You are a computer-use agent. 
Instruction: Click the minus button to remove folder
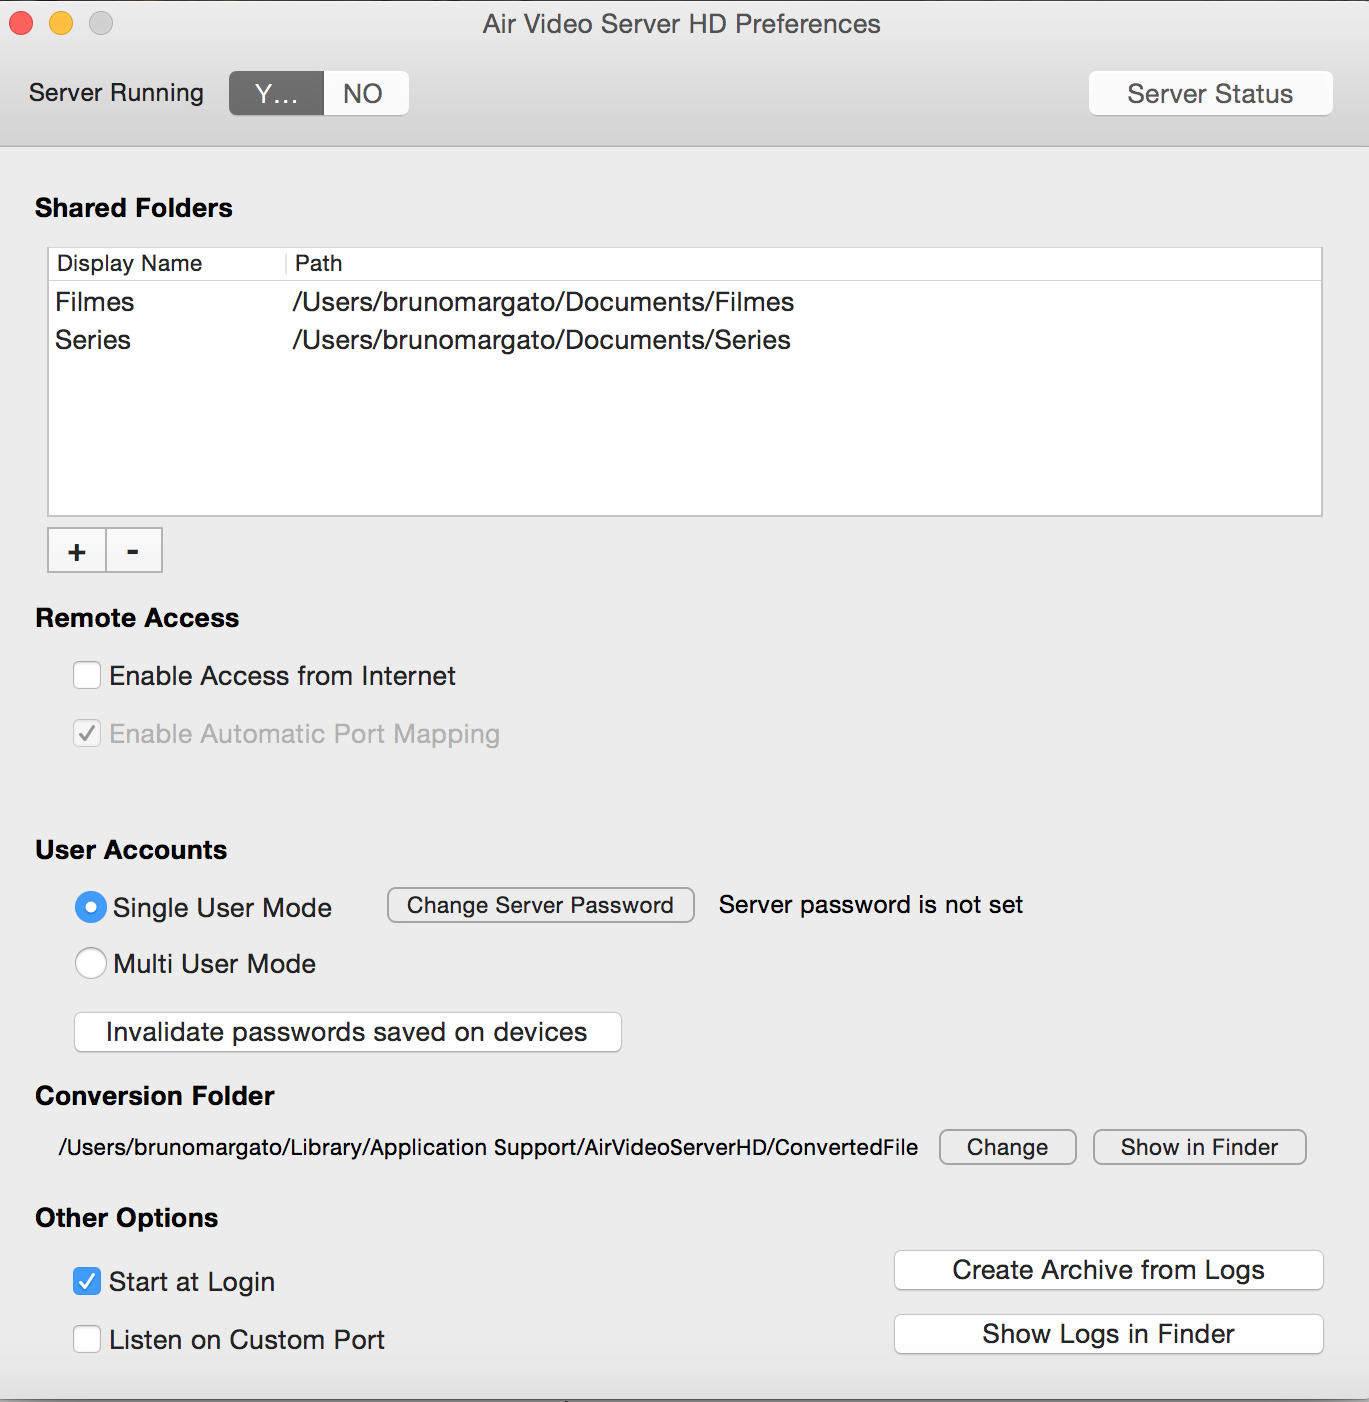pyautogui.click(x=133, y=551)
